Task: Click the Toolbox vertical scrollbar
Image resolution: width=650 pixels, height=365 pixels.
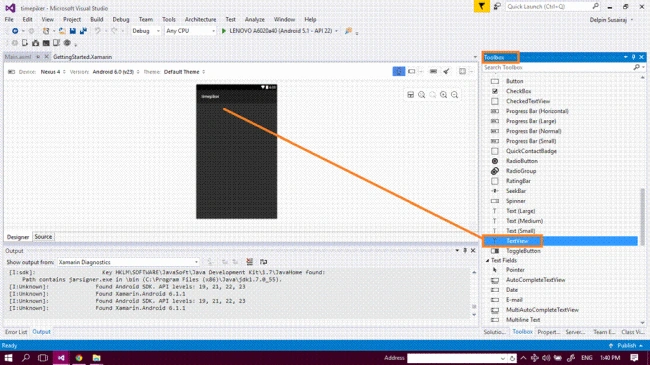Action: pyautogui.click(x=643, y=216)
